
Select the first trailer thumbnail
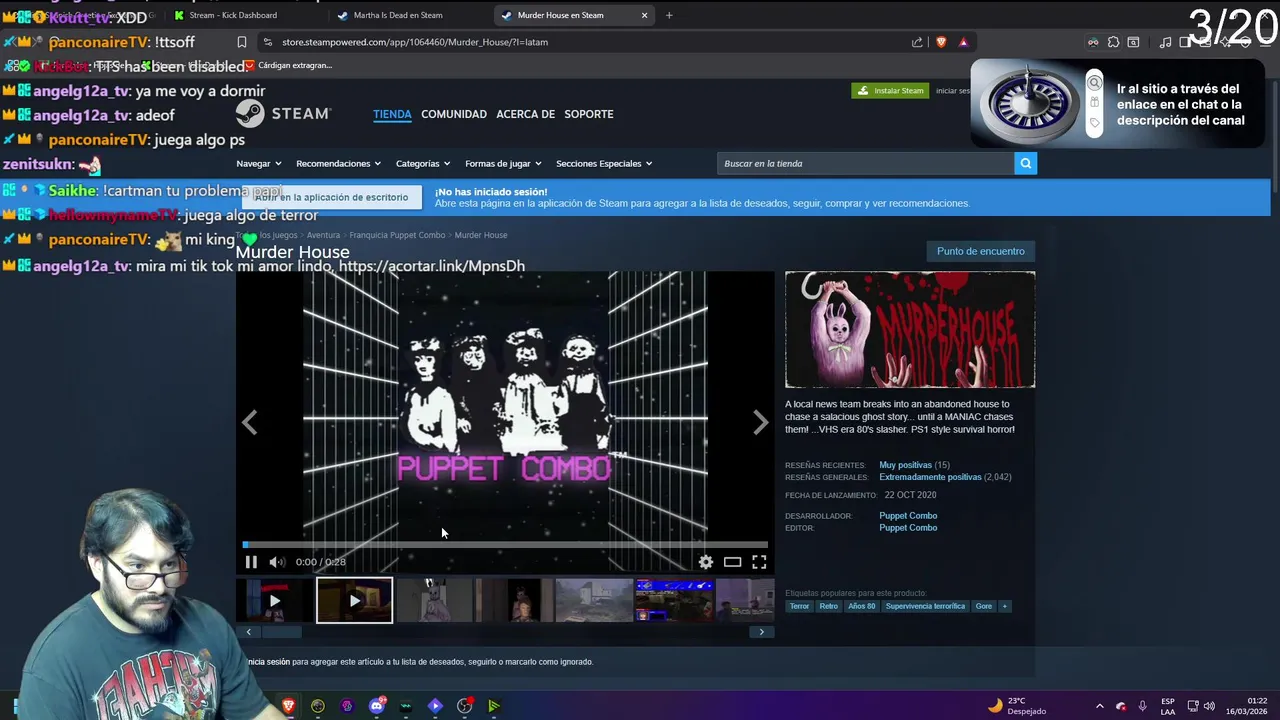[274, 601]
